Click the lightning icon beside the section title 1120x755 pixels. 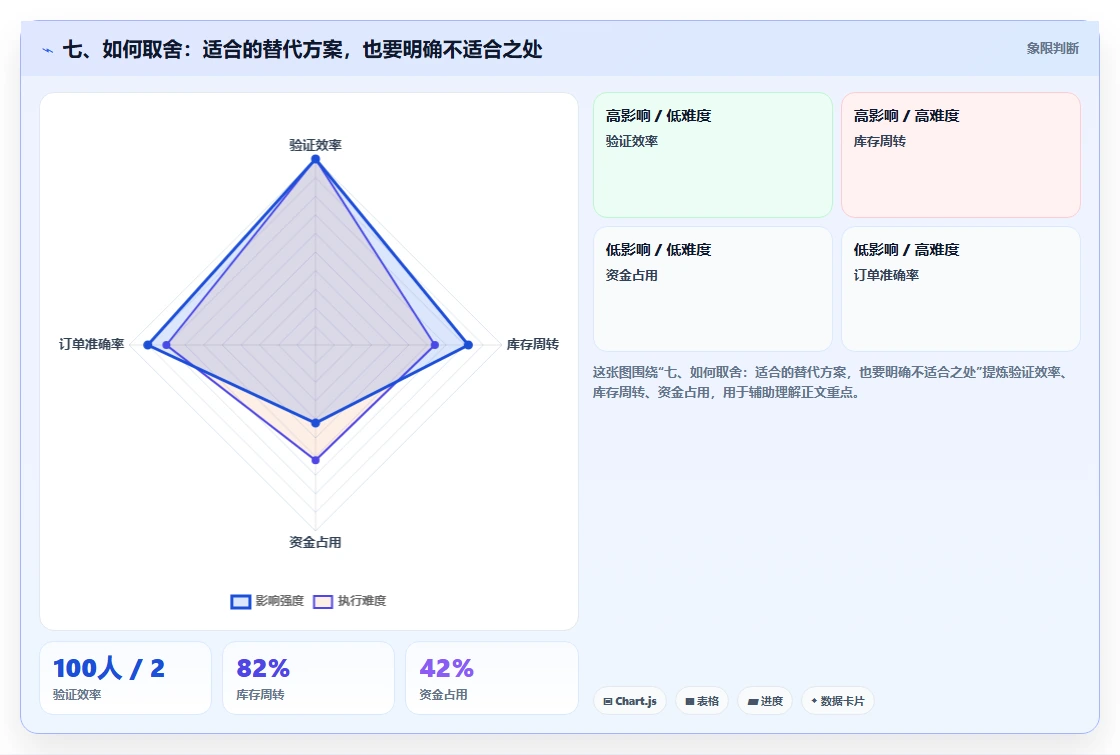48,50
